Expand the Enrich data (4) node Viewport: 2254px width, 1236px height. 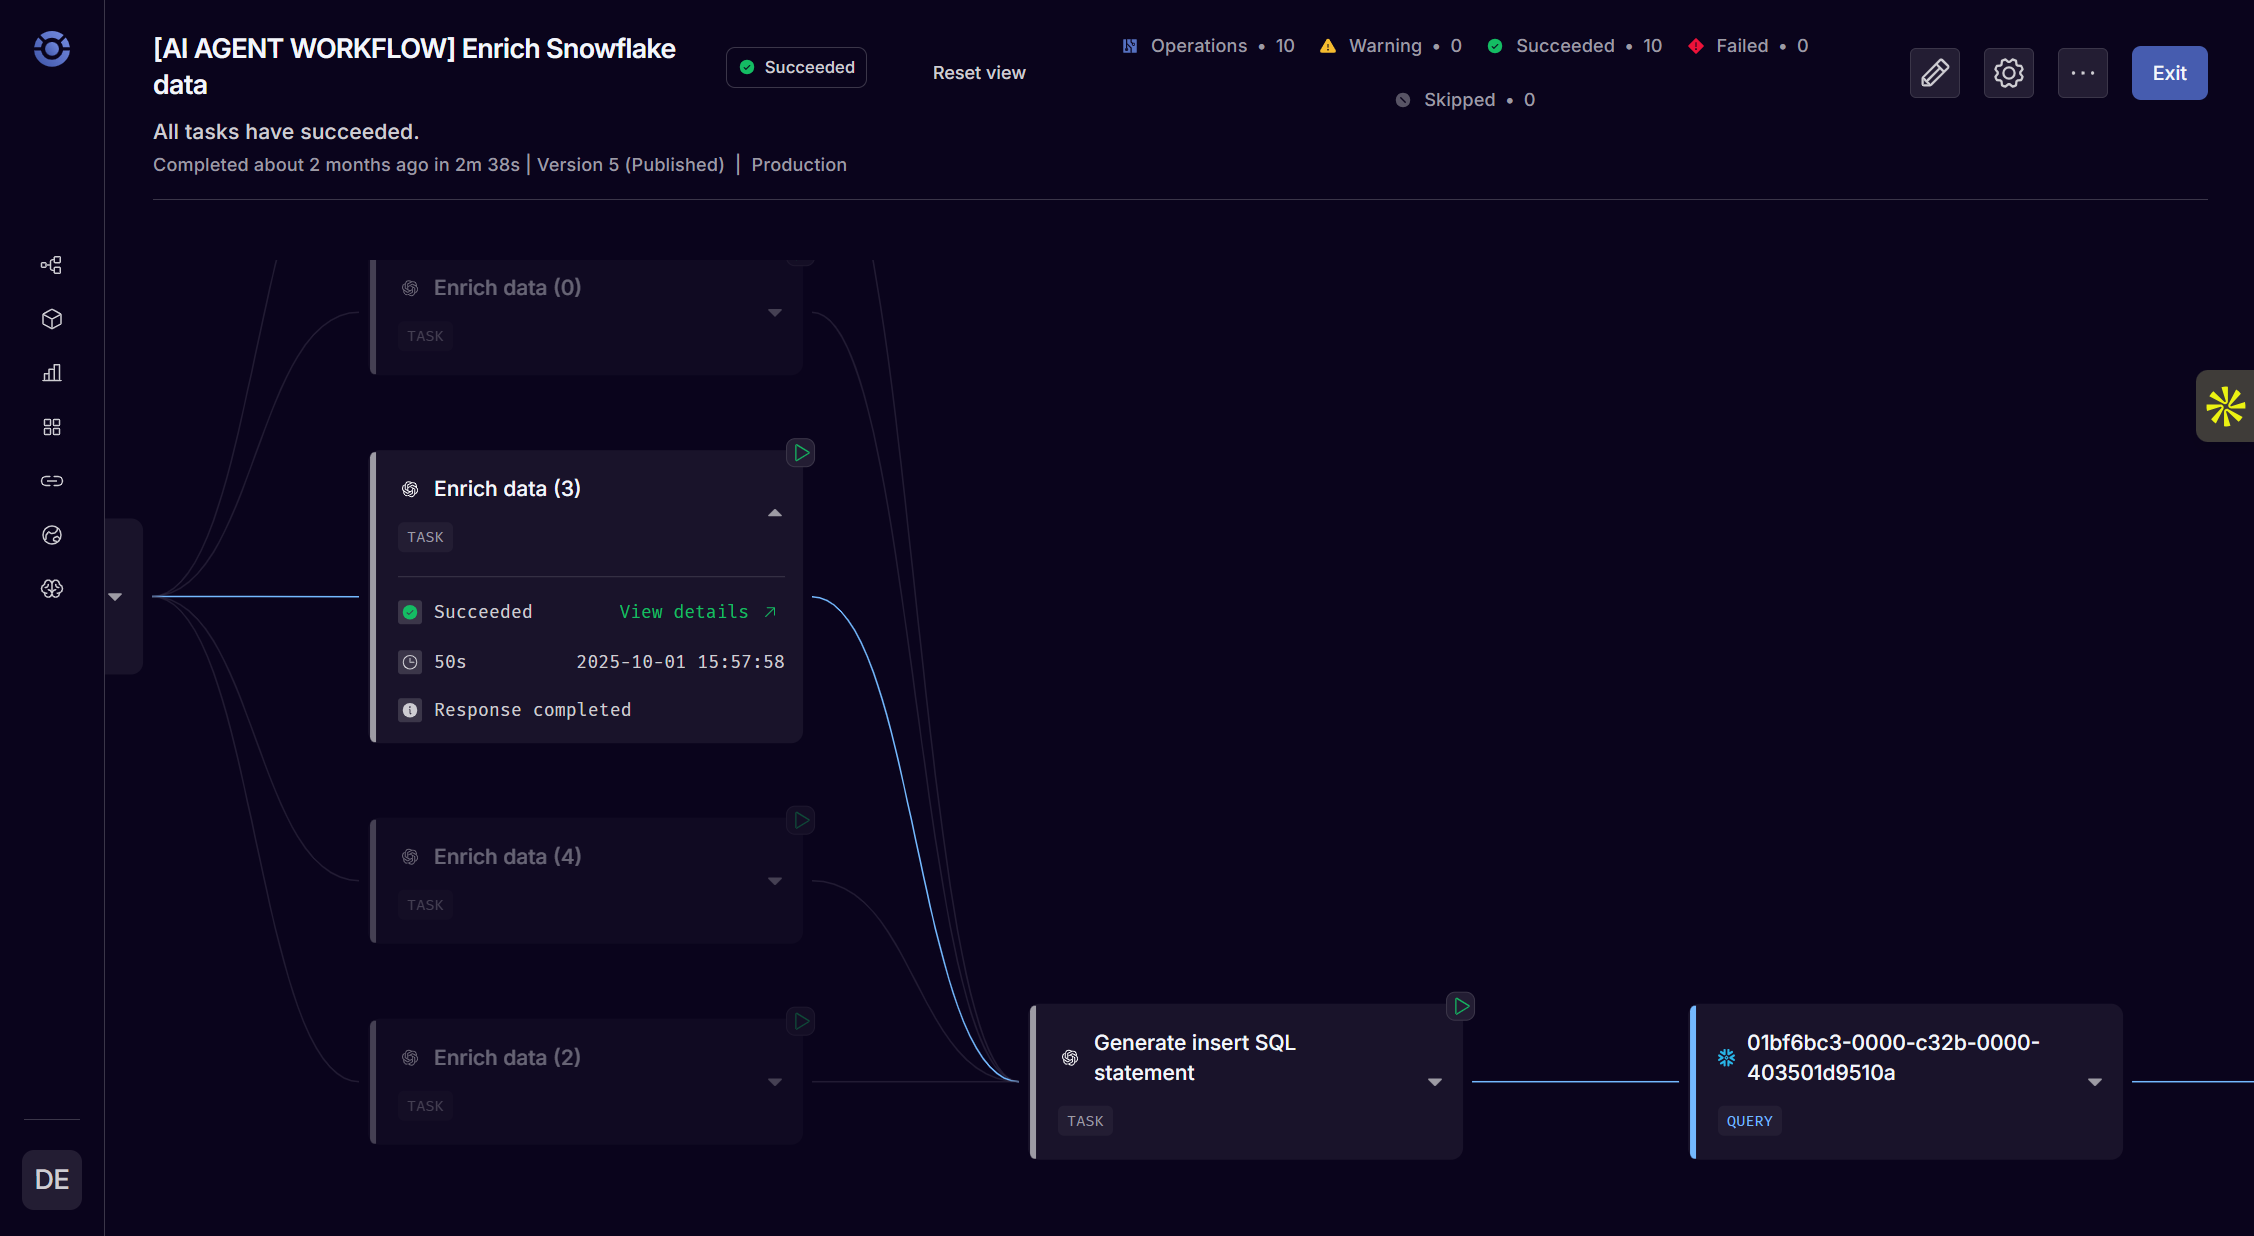775,881
